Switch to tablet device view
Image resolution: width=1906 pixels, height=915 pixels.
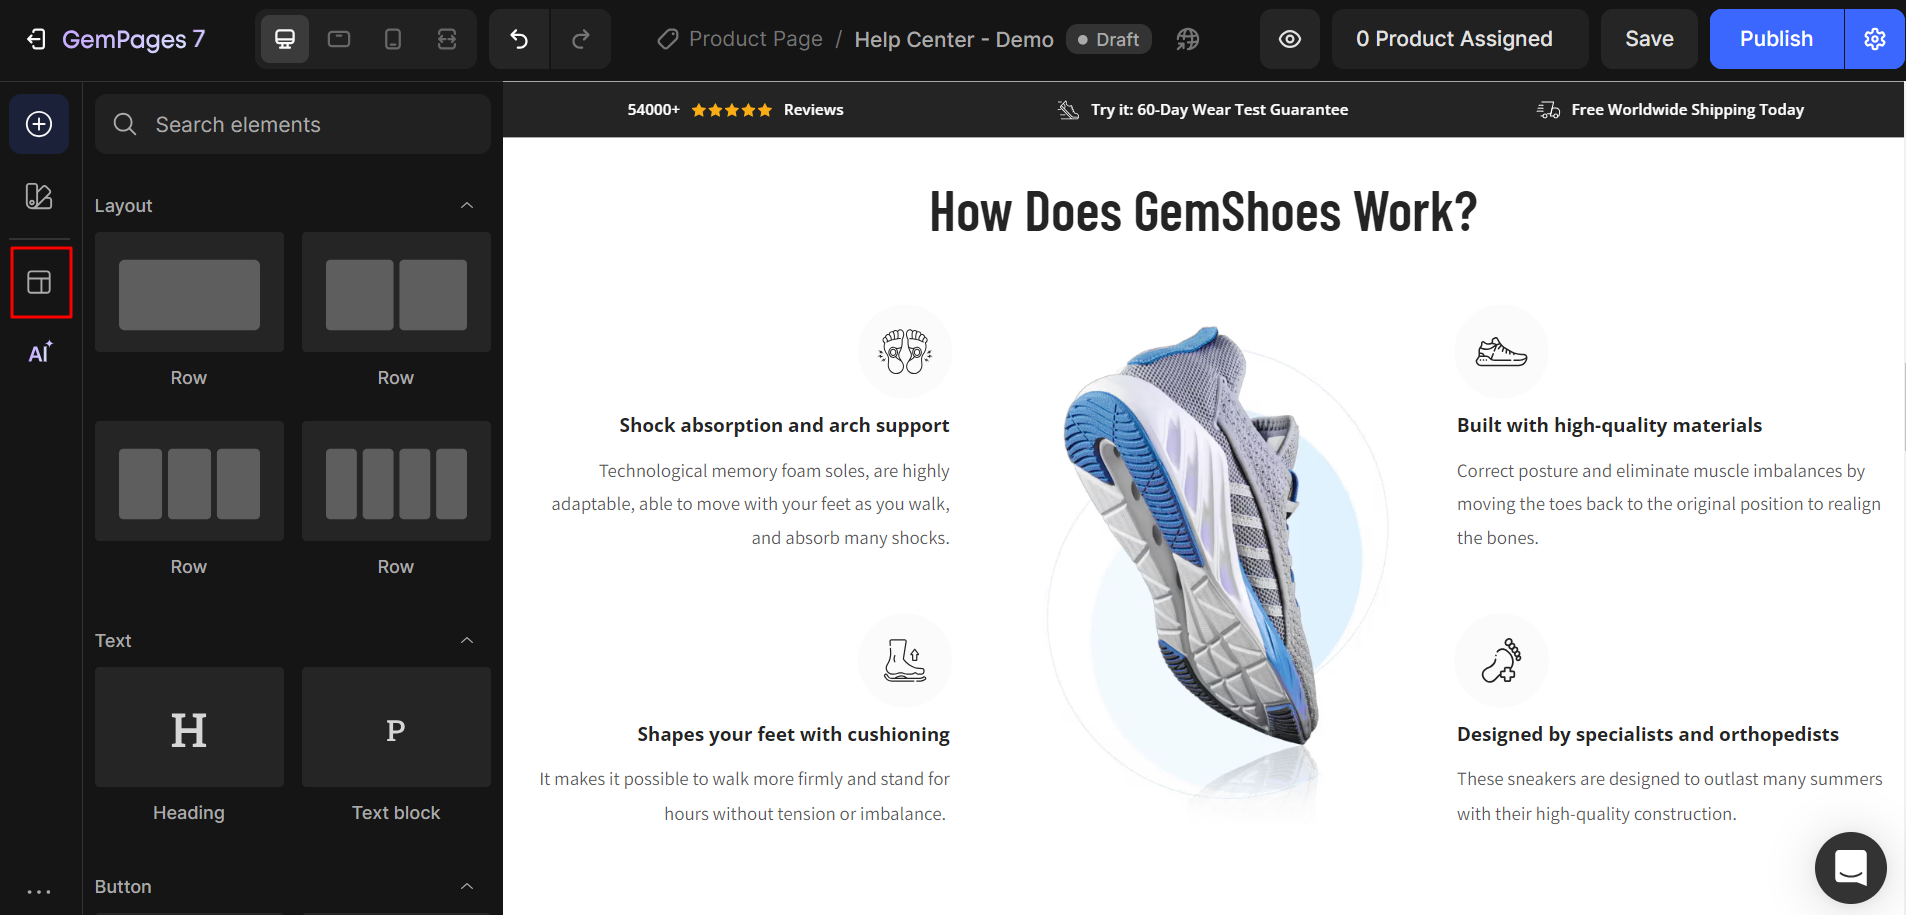click(339, 39)
